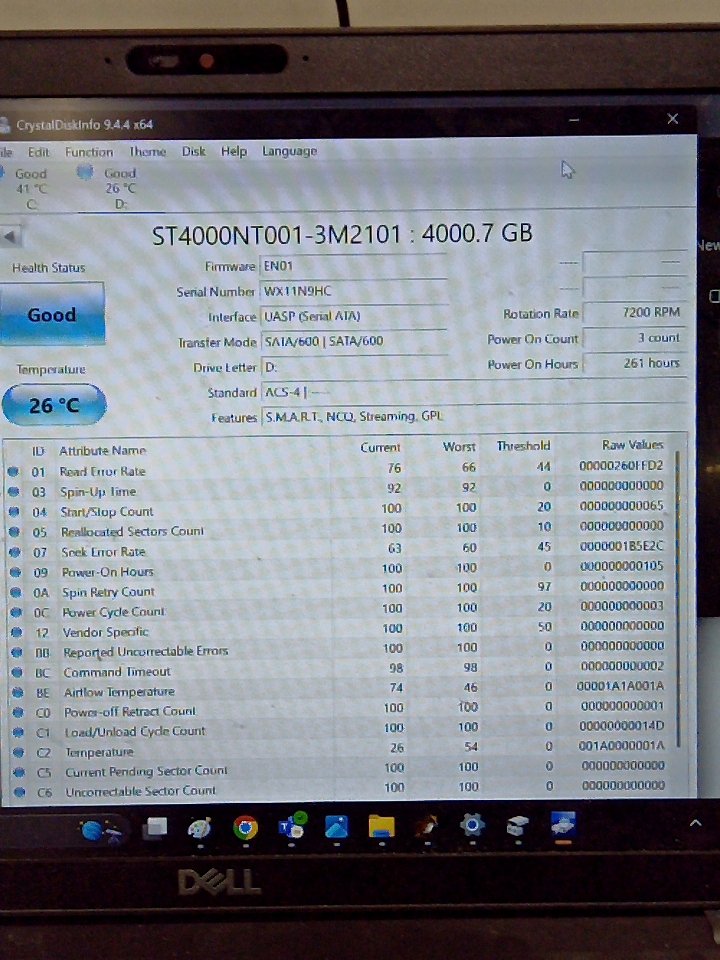
Task: Click the status dot for Vendor Specific
Action: [x=17, y=632]
